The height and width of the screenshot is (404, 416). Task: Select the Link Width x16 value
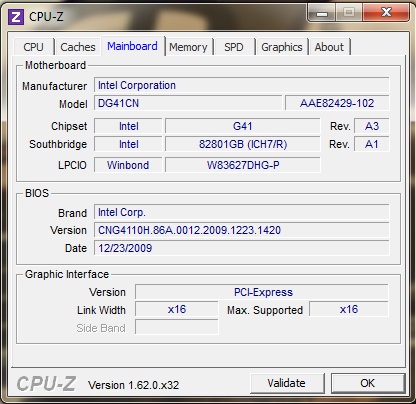[177, 310]
